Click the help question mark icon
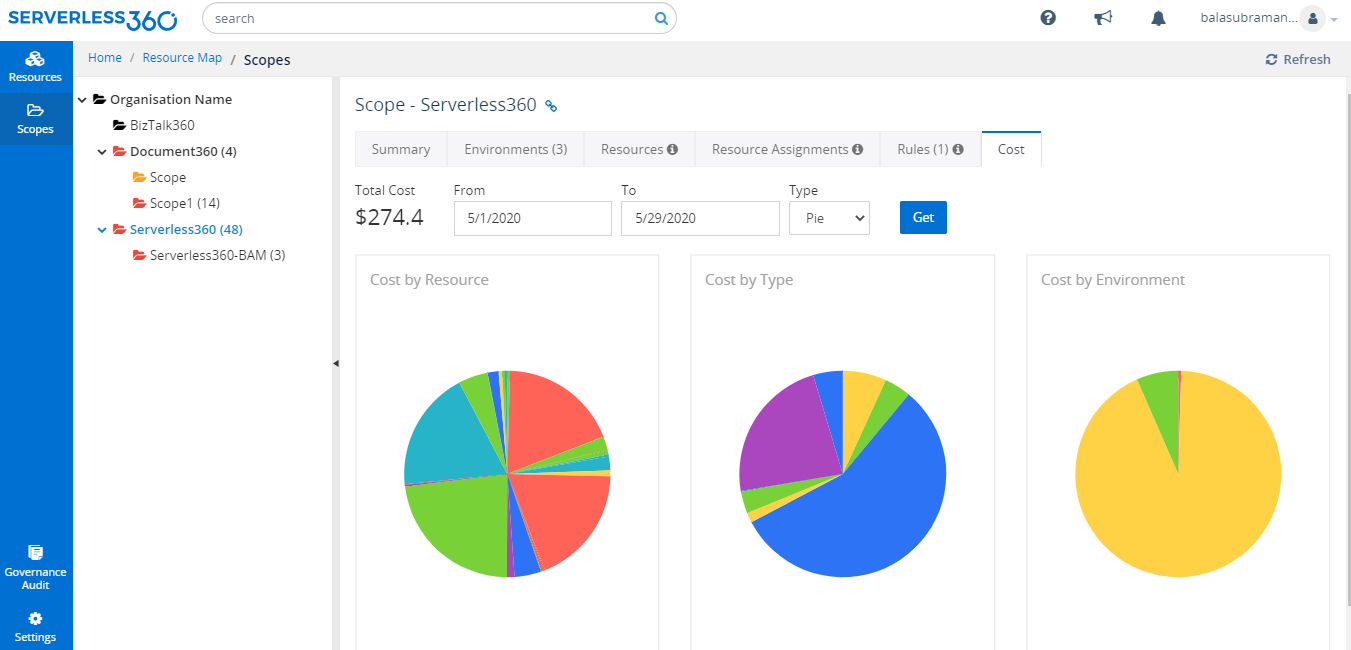Screen dimensions: 1351x650 1048,18
